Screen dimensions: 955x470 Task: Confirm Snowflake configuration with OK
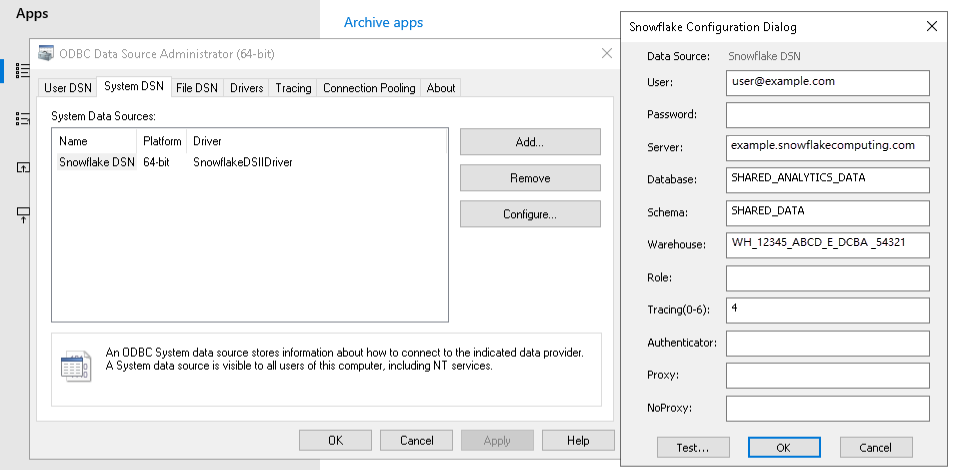[784, 447]
